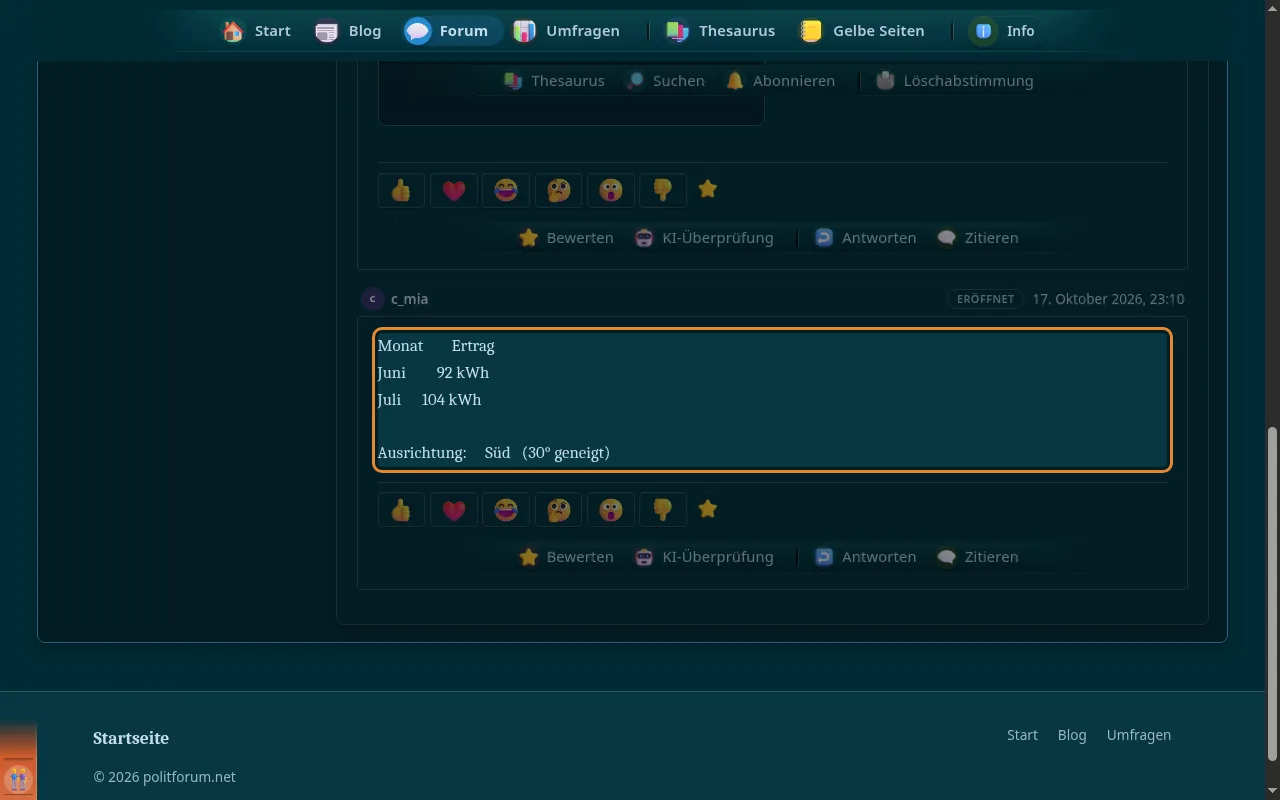React with heart to the post above c_mia's
1280x800 pixels.
(454, 190)
